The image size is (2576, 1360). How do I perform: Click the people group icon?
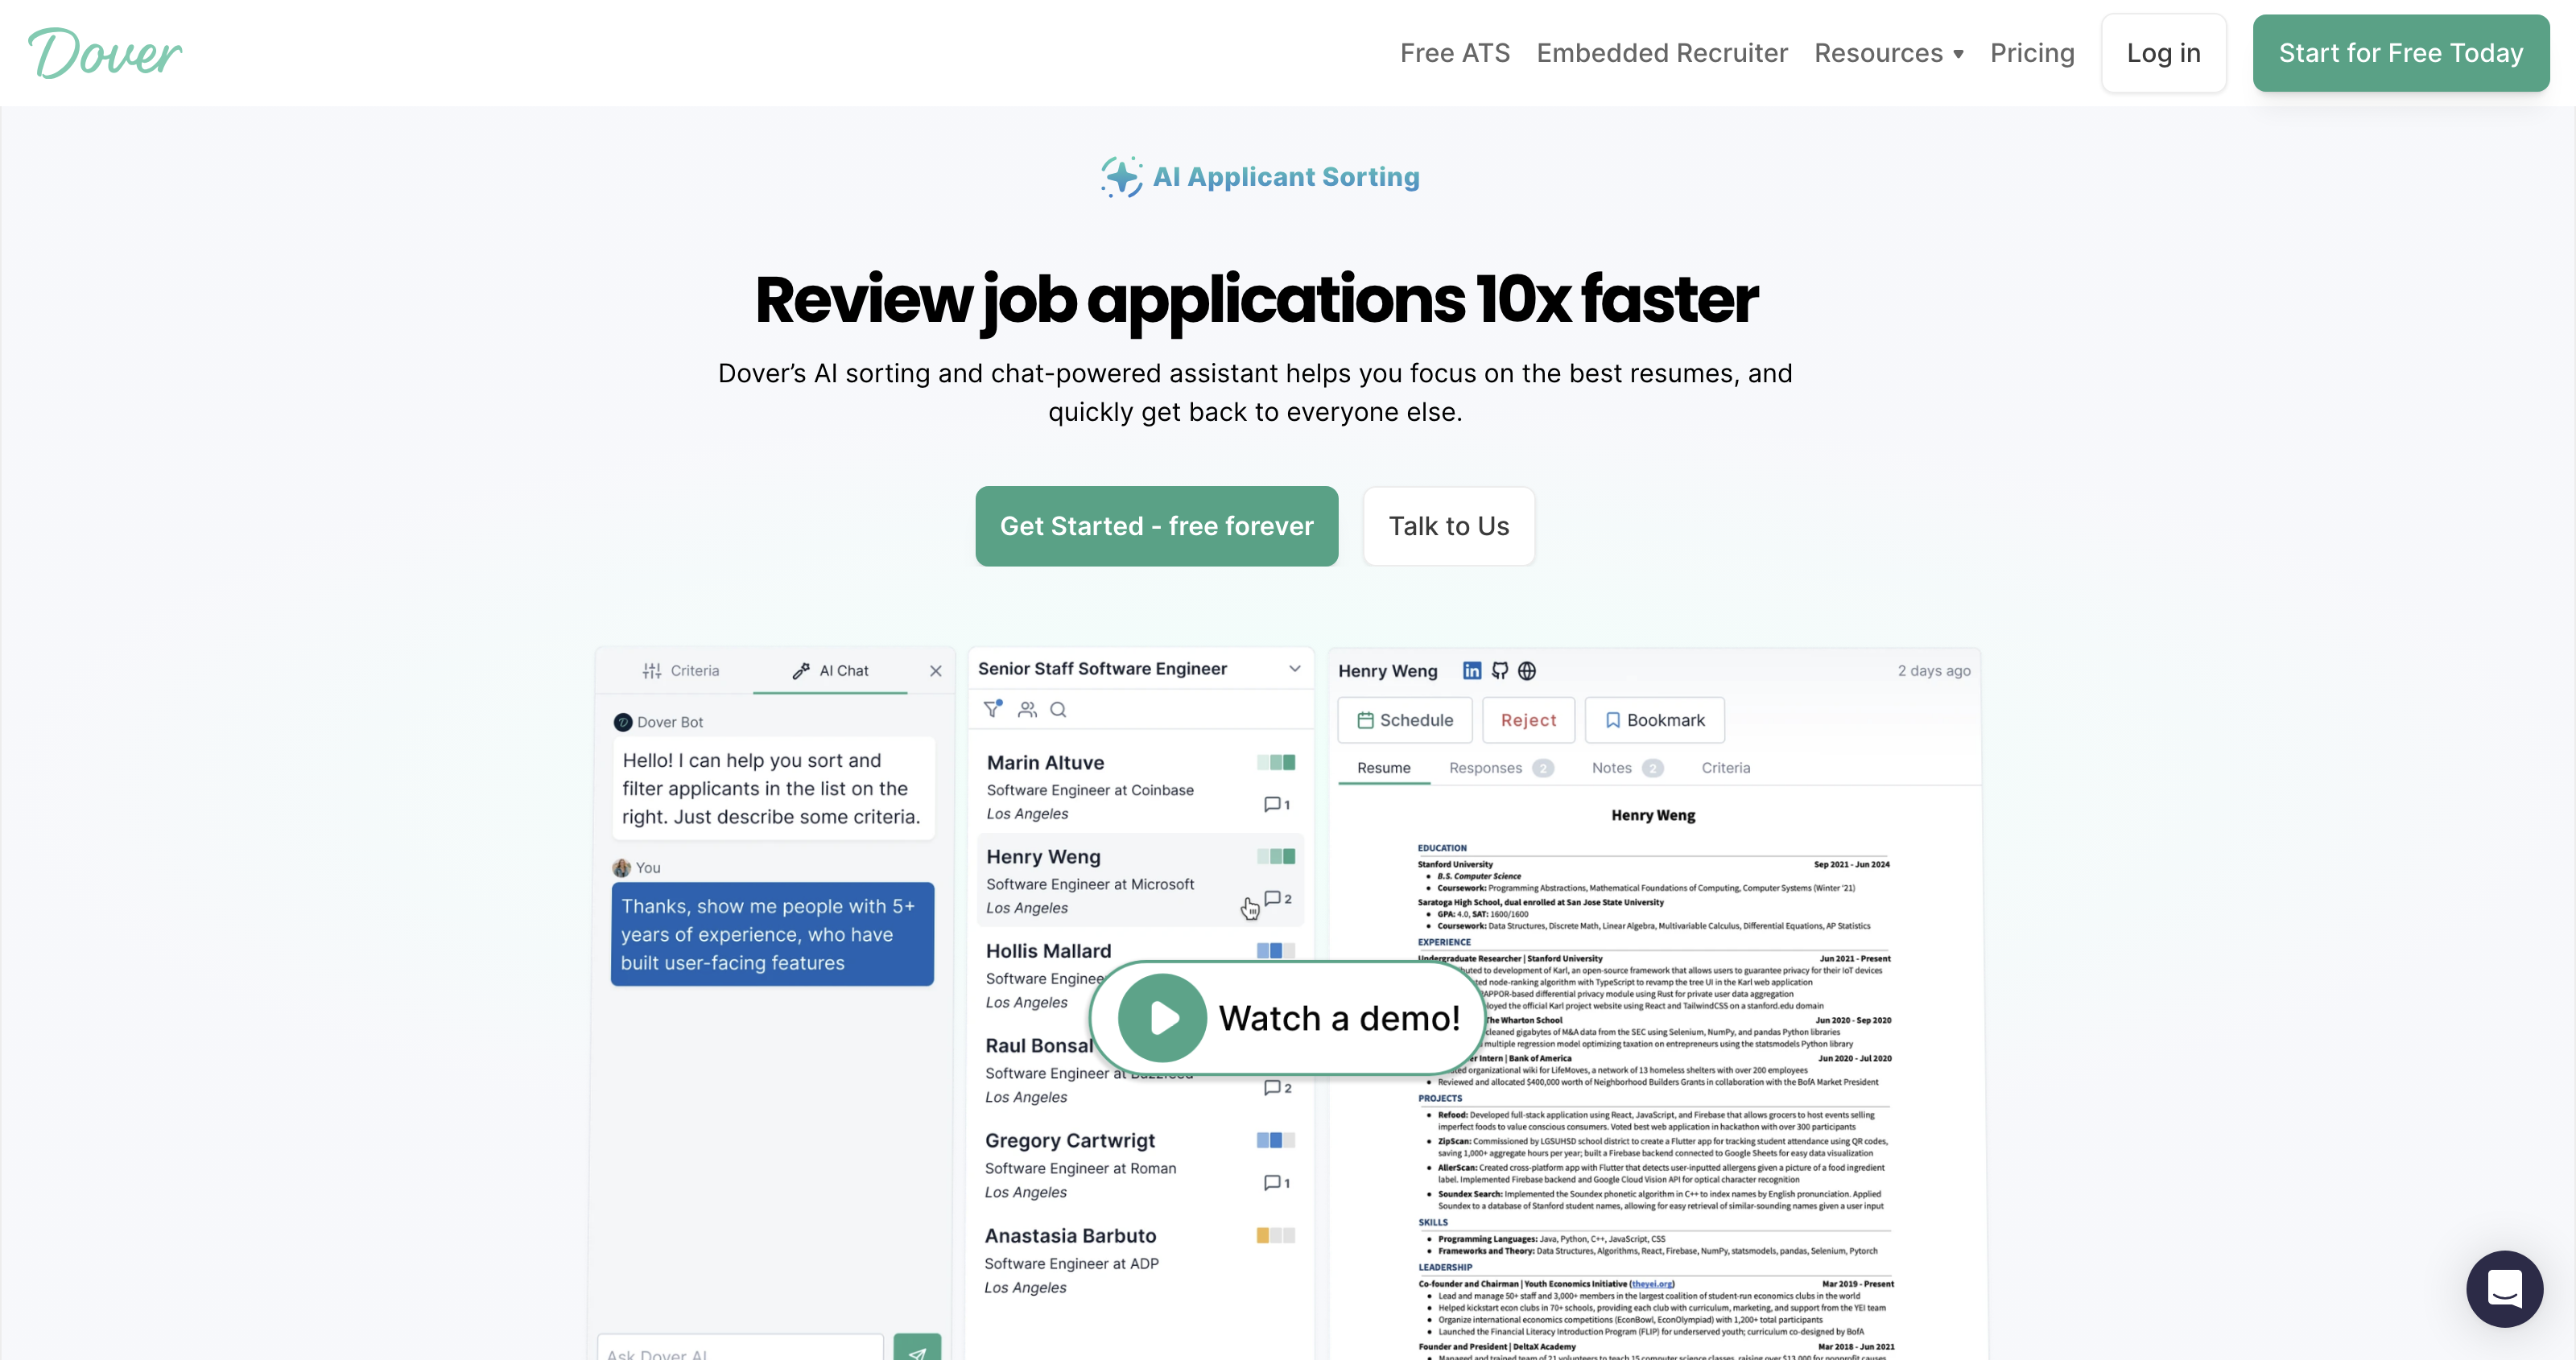coord(1027,709)
